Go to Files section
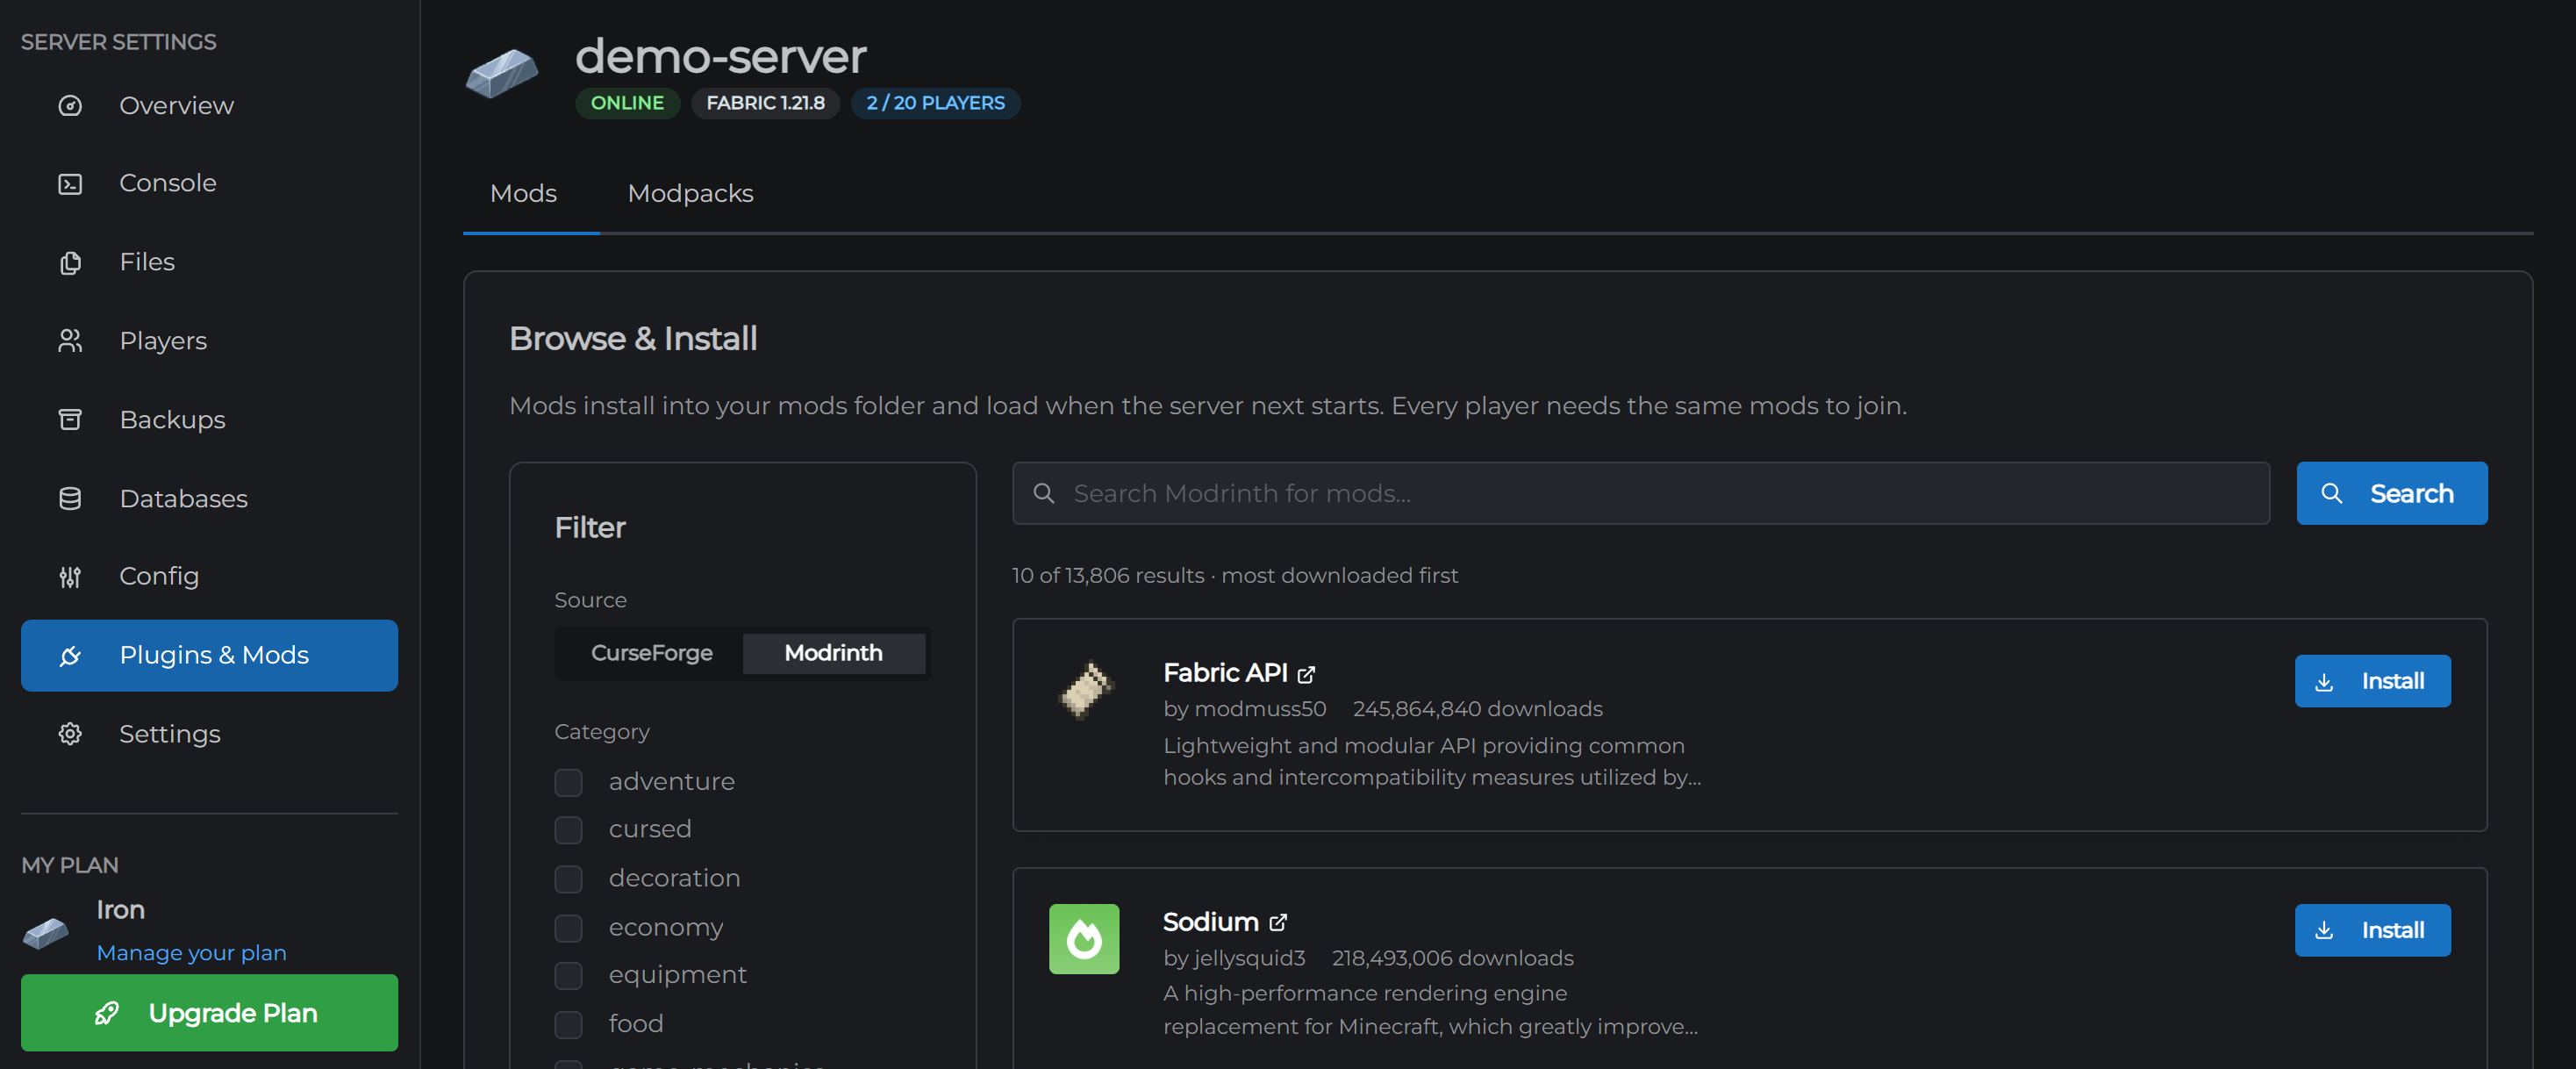Image resolution: width=2576 pixels, height=1069 pixels. pos(209,262)
